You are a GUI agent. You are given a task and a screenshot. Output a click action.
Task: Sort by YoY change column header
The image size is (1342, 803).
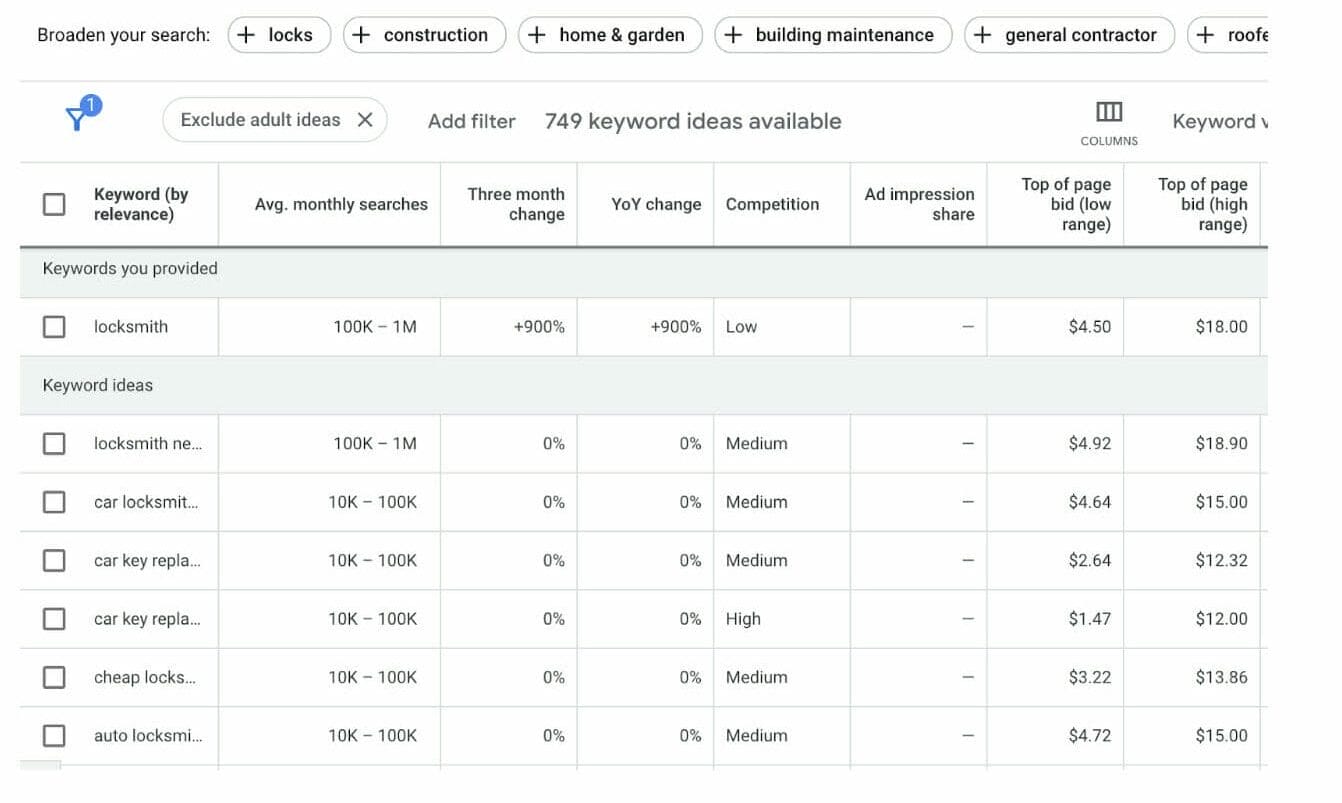pyautogui.click(x=656, y=204)
